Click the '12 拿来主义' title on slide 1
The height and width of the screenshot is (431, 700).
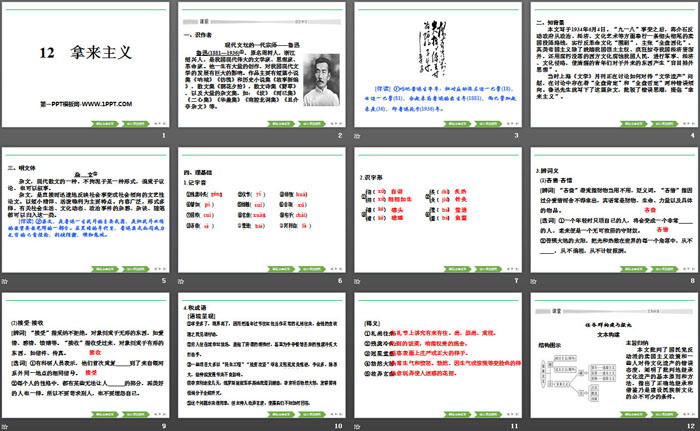[86, 53]
